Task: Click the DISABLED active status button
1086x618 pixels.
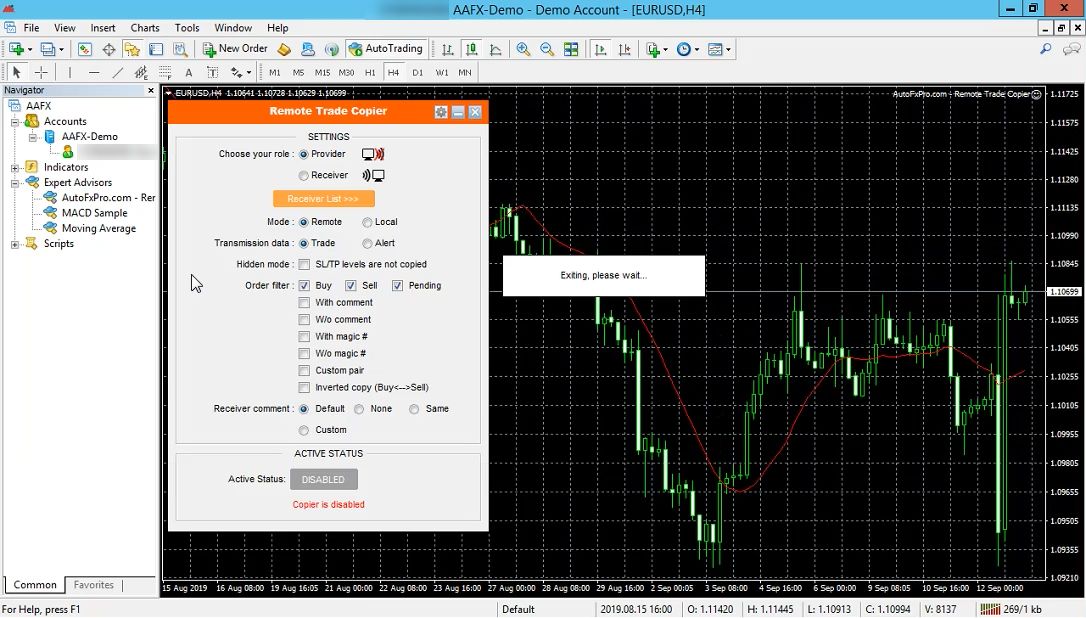Action: [x=323, y=480]
